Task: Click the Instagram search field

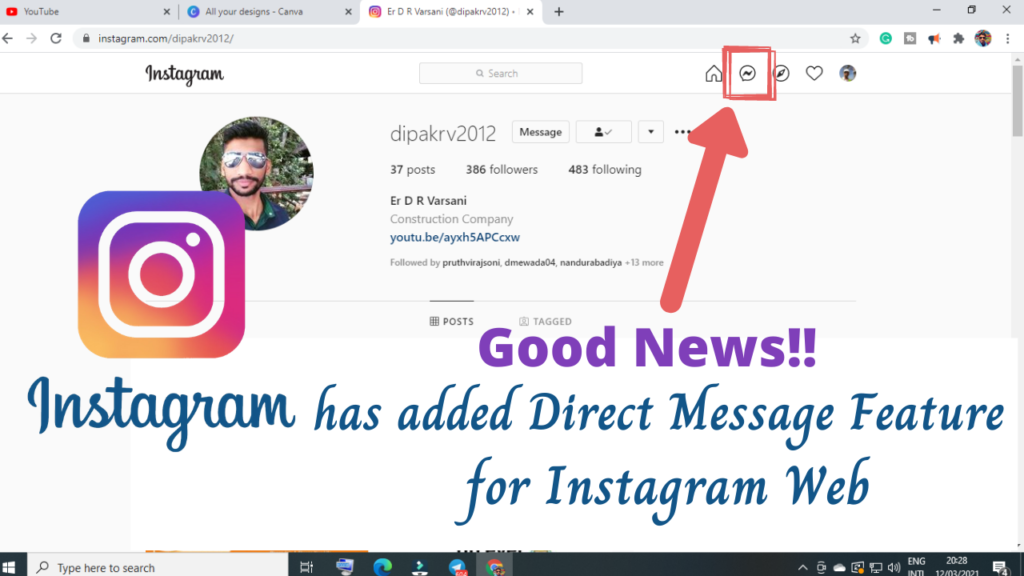Action: pyautogui.click(x=500, y=73)
